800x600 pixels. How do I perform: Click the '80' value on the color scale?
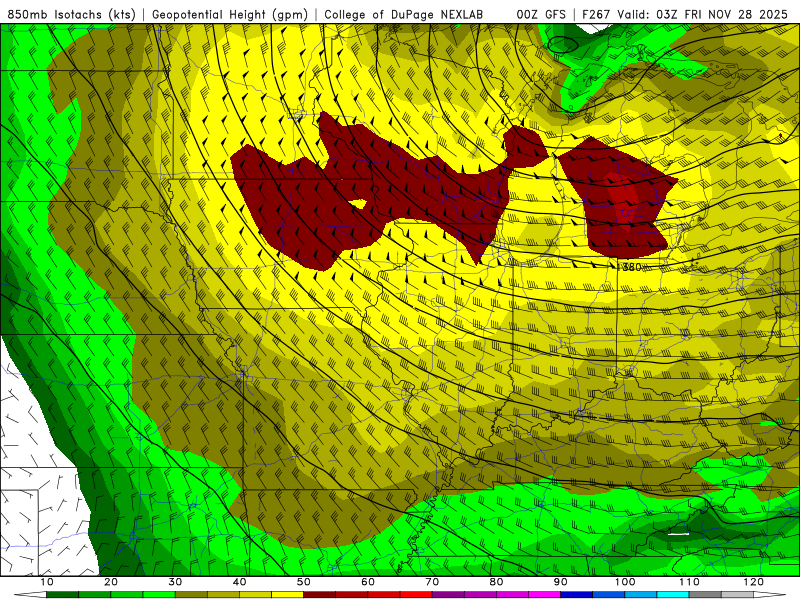(x=496, y=582)
